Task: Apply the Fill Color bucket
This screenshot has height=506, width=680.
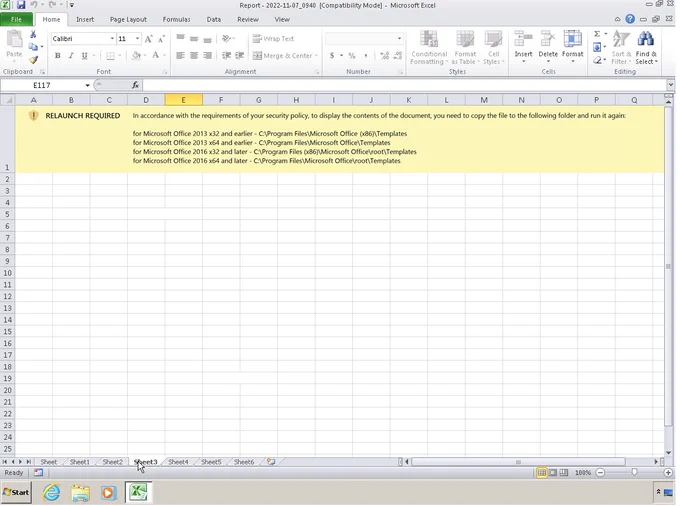Action: [x=136, y=55]
